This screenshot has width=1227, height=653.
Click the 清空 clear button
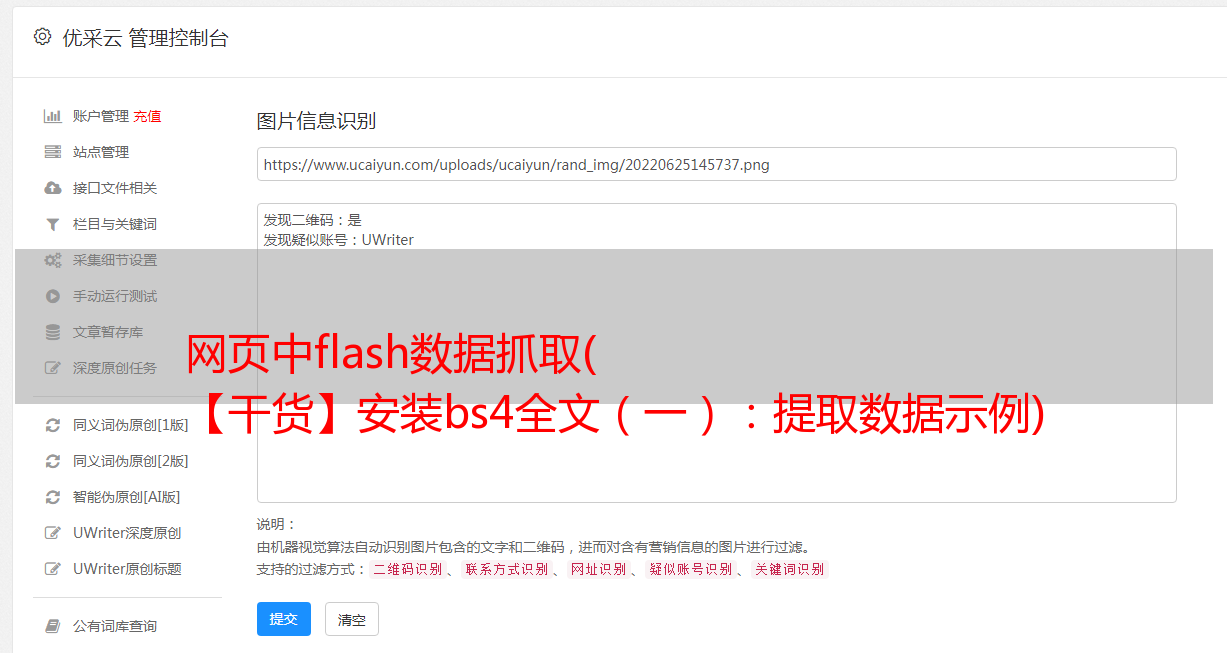point(352,619)
